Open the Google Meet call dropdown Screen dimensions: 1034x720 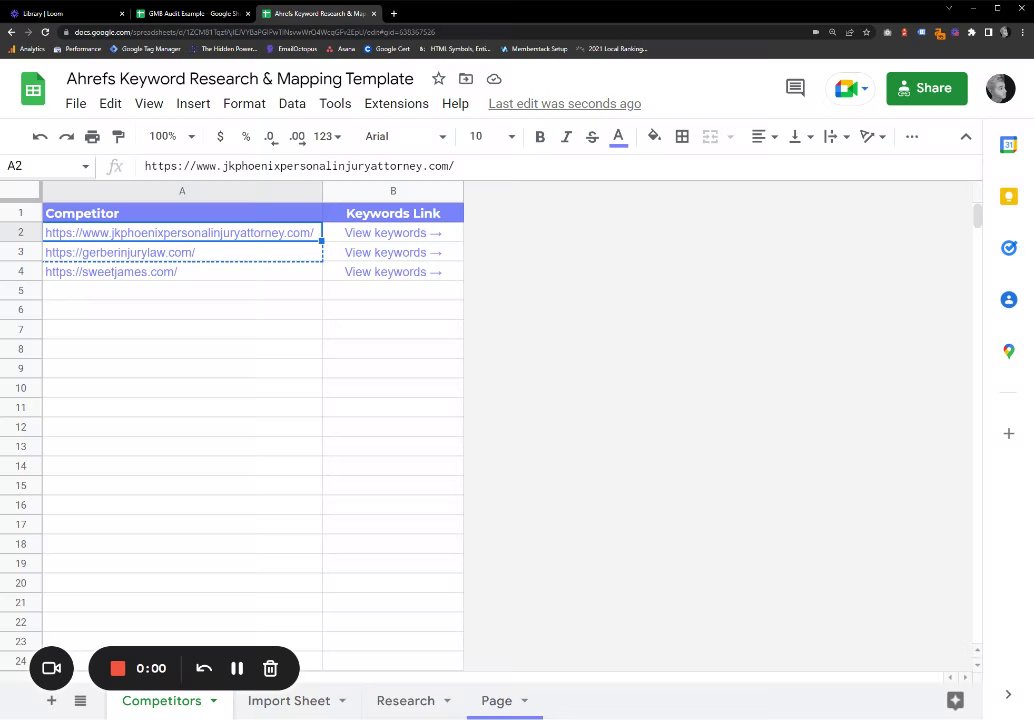tap(851, 88)
